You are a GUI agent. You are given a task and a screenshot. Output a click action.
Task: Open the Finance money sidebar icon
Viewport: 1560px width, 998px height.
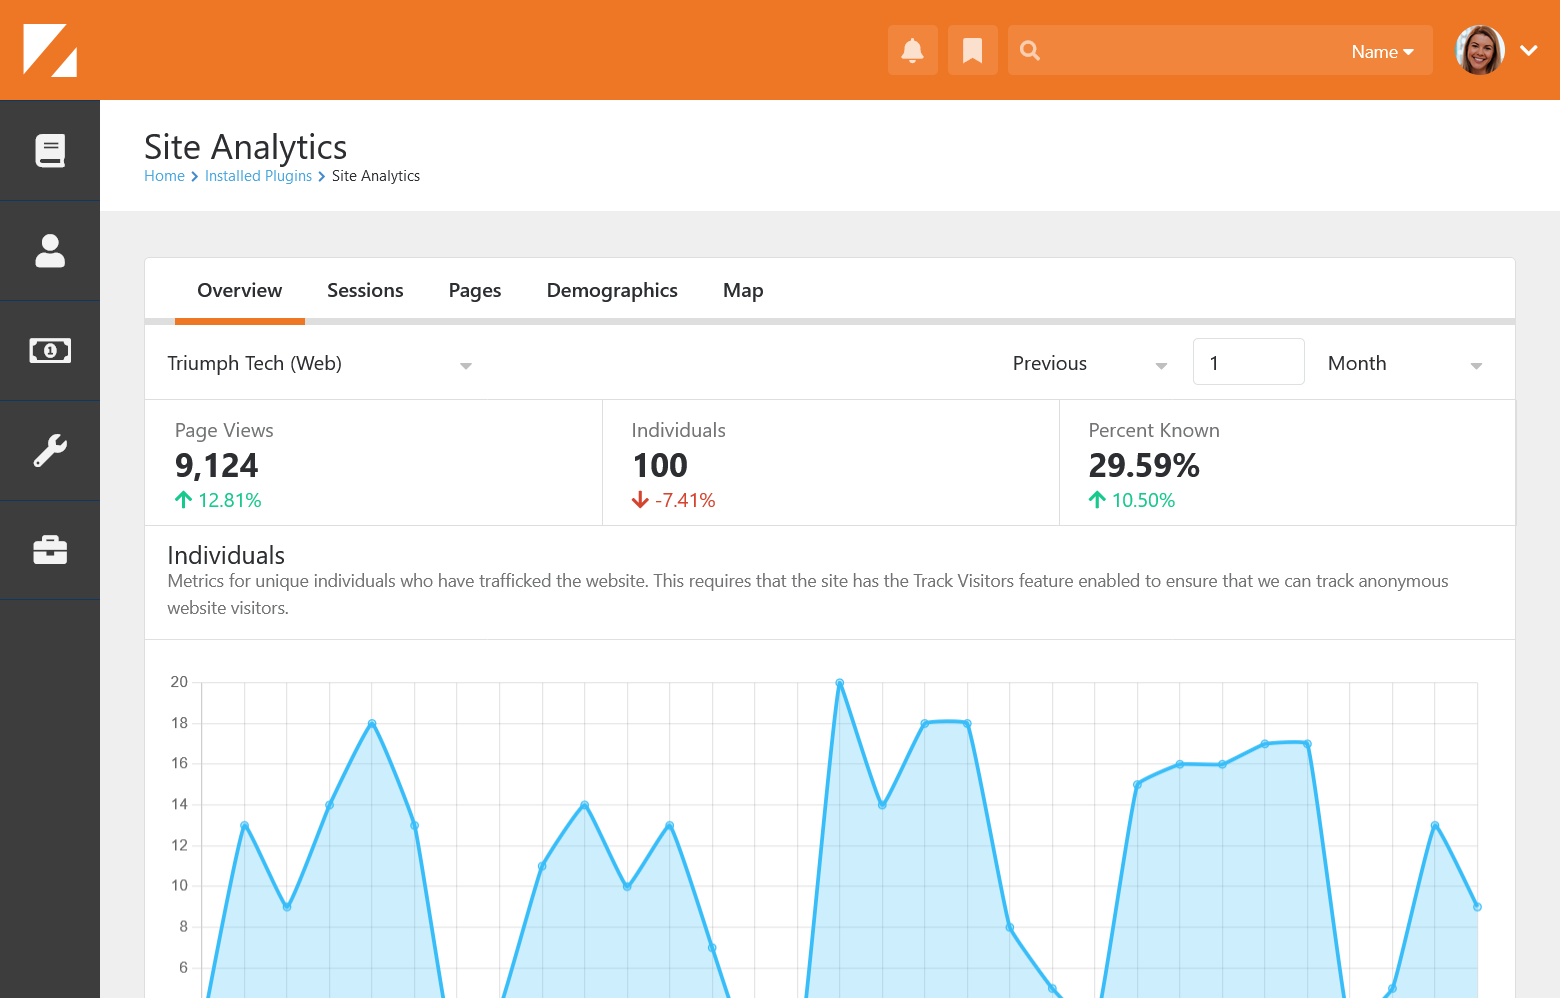point(50,350)
